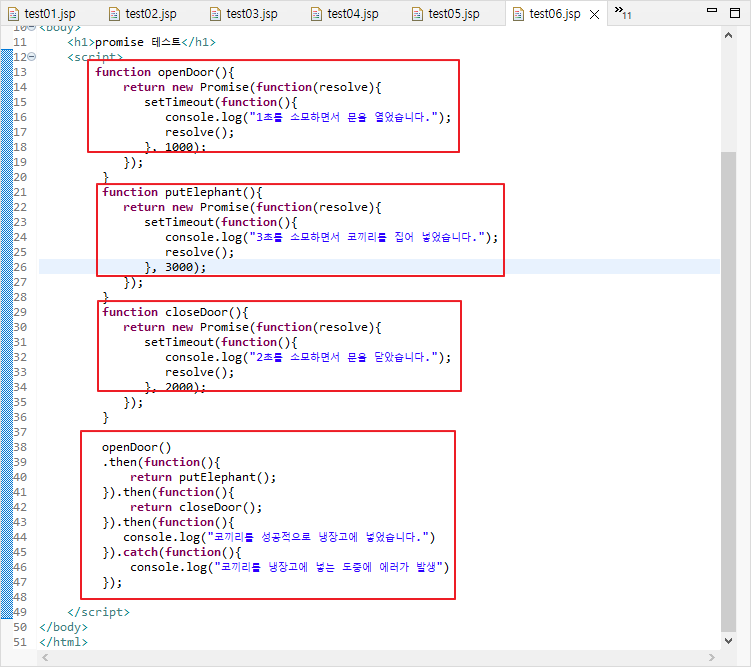
Task: Click the test06.jsp file icon
Action: pos(518,14)
